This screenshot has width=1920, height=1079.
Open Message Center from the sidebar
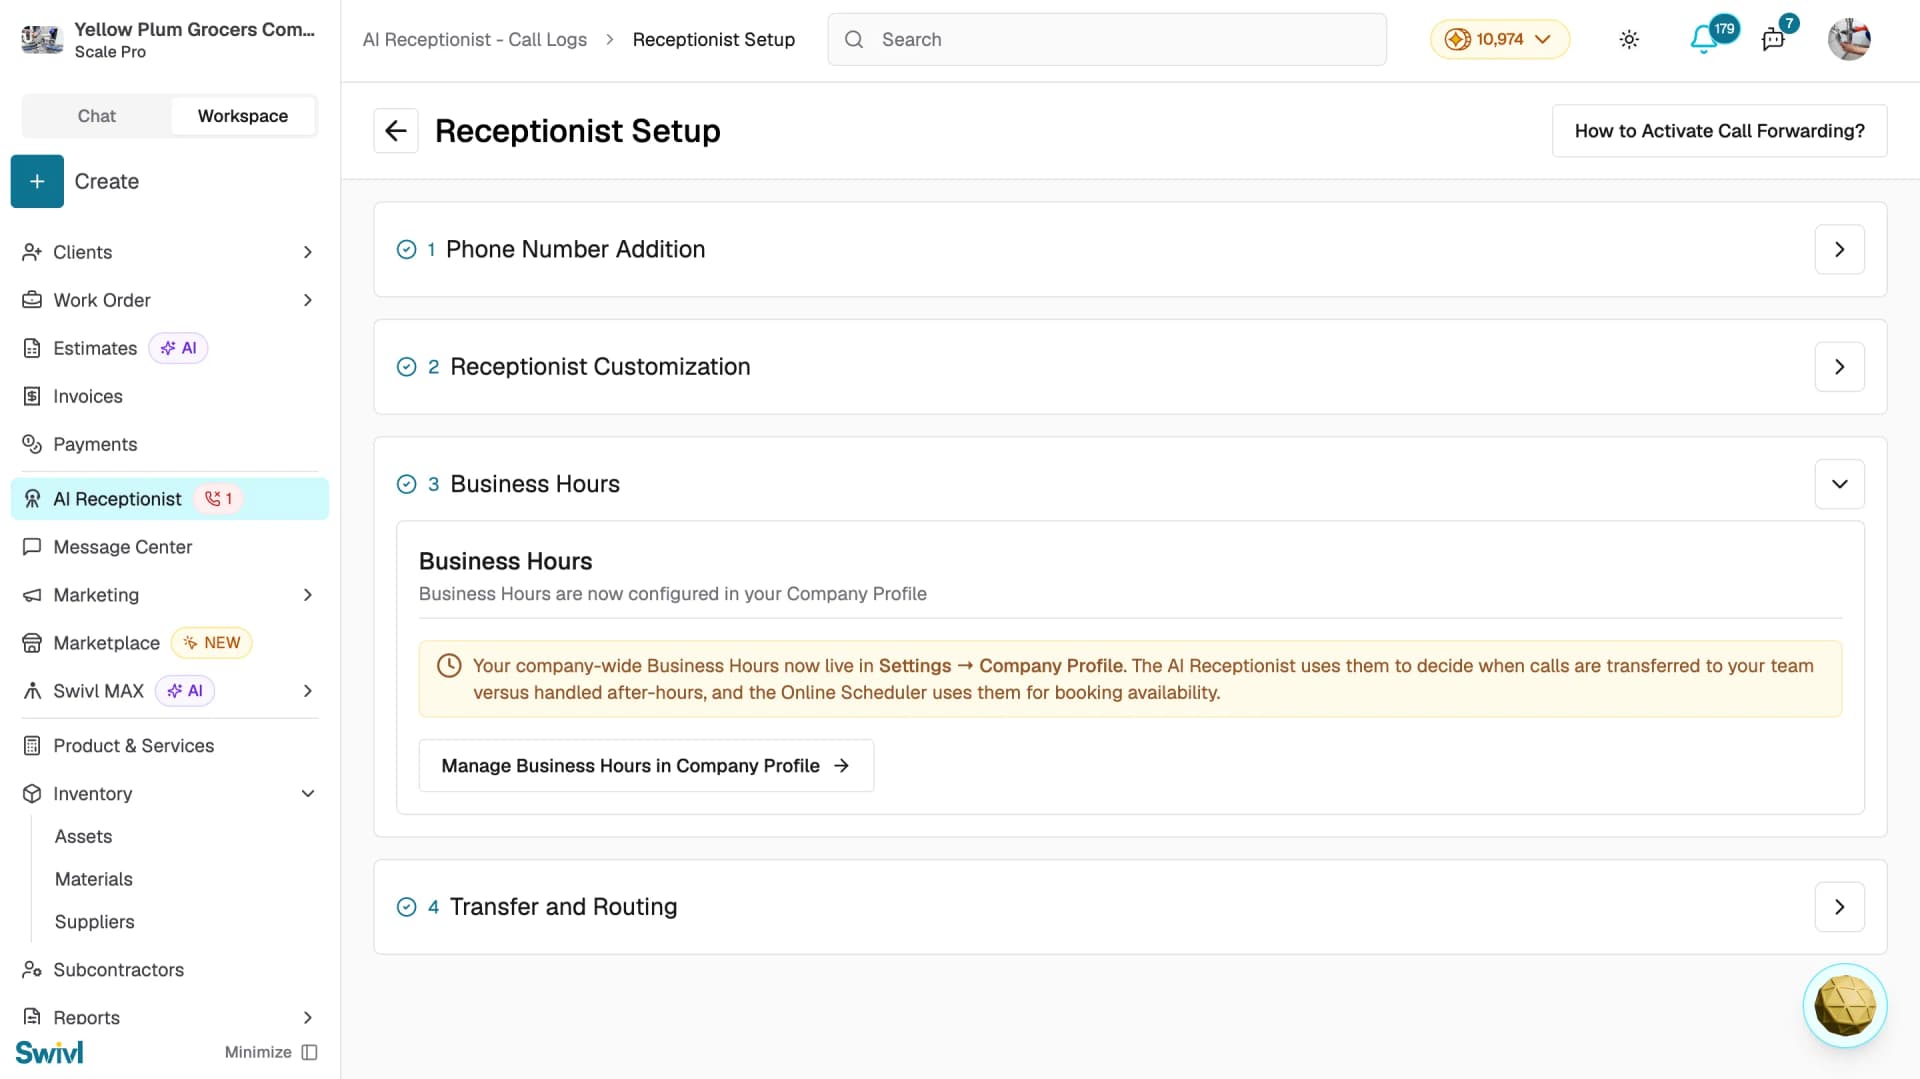point(170,547)
